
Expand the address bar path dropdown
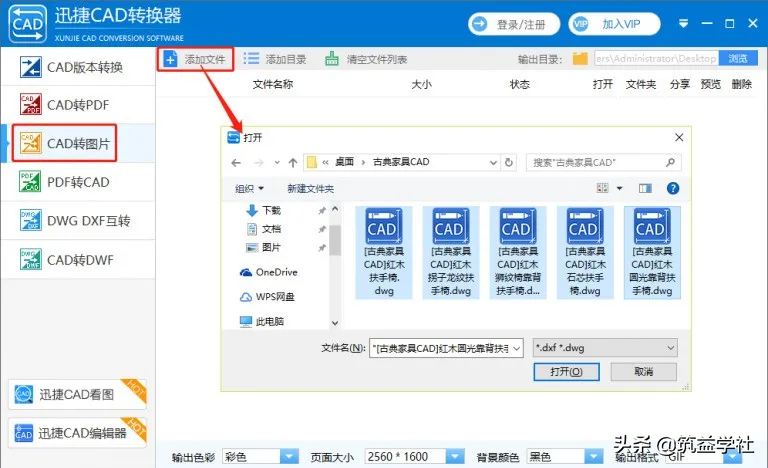click(x=493, y=162)
